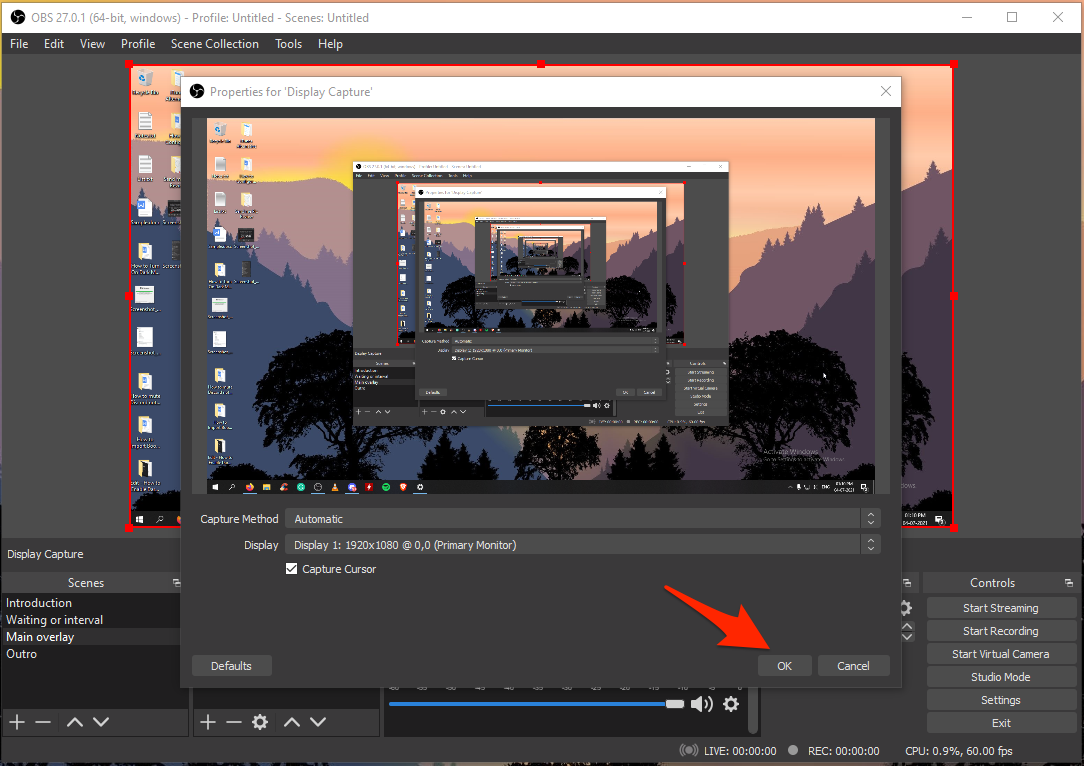Open the Scene Collection menu
This screenshot has width=1084, height=766.
click(214, 44)
